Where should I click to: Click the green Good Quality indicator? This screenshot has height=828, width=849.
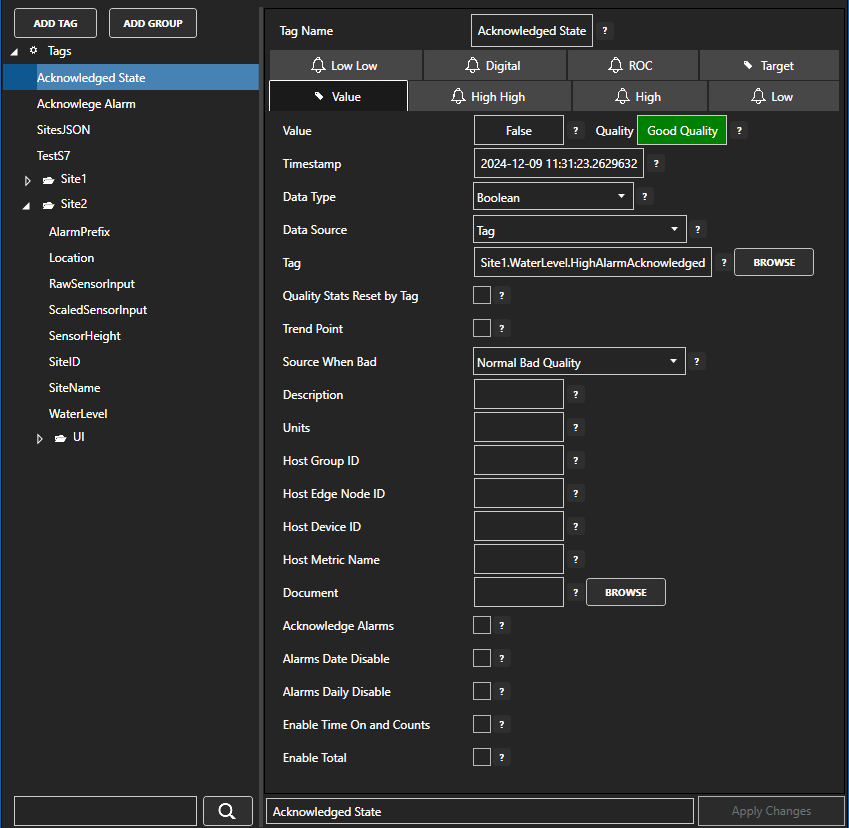[682, 130]
